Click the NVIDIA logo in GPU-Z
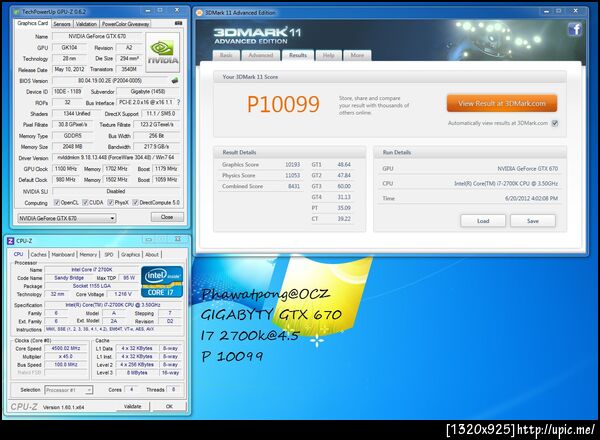The width and height of the screenshot is (600, 440). point(163,52)
